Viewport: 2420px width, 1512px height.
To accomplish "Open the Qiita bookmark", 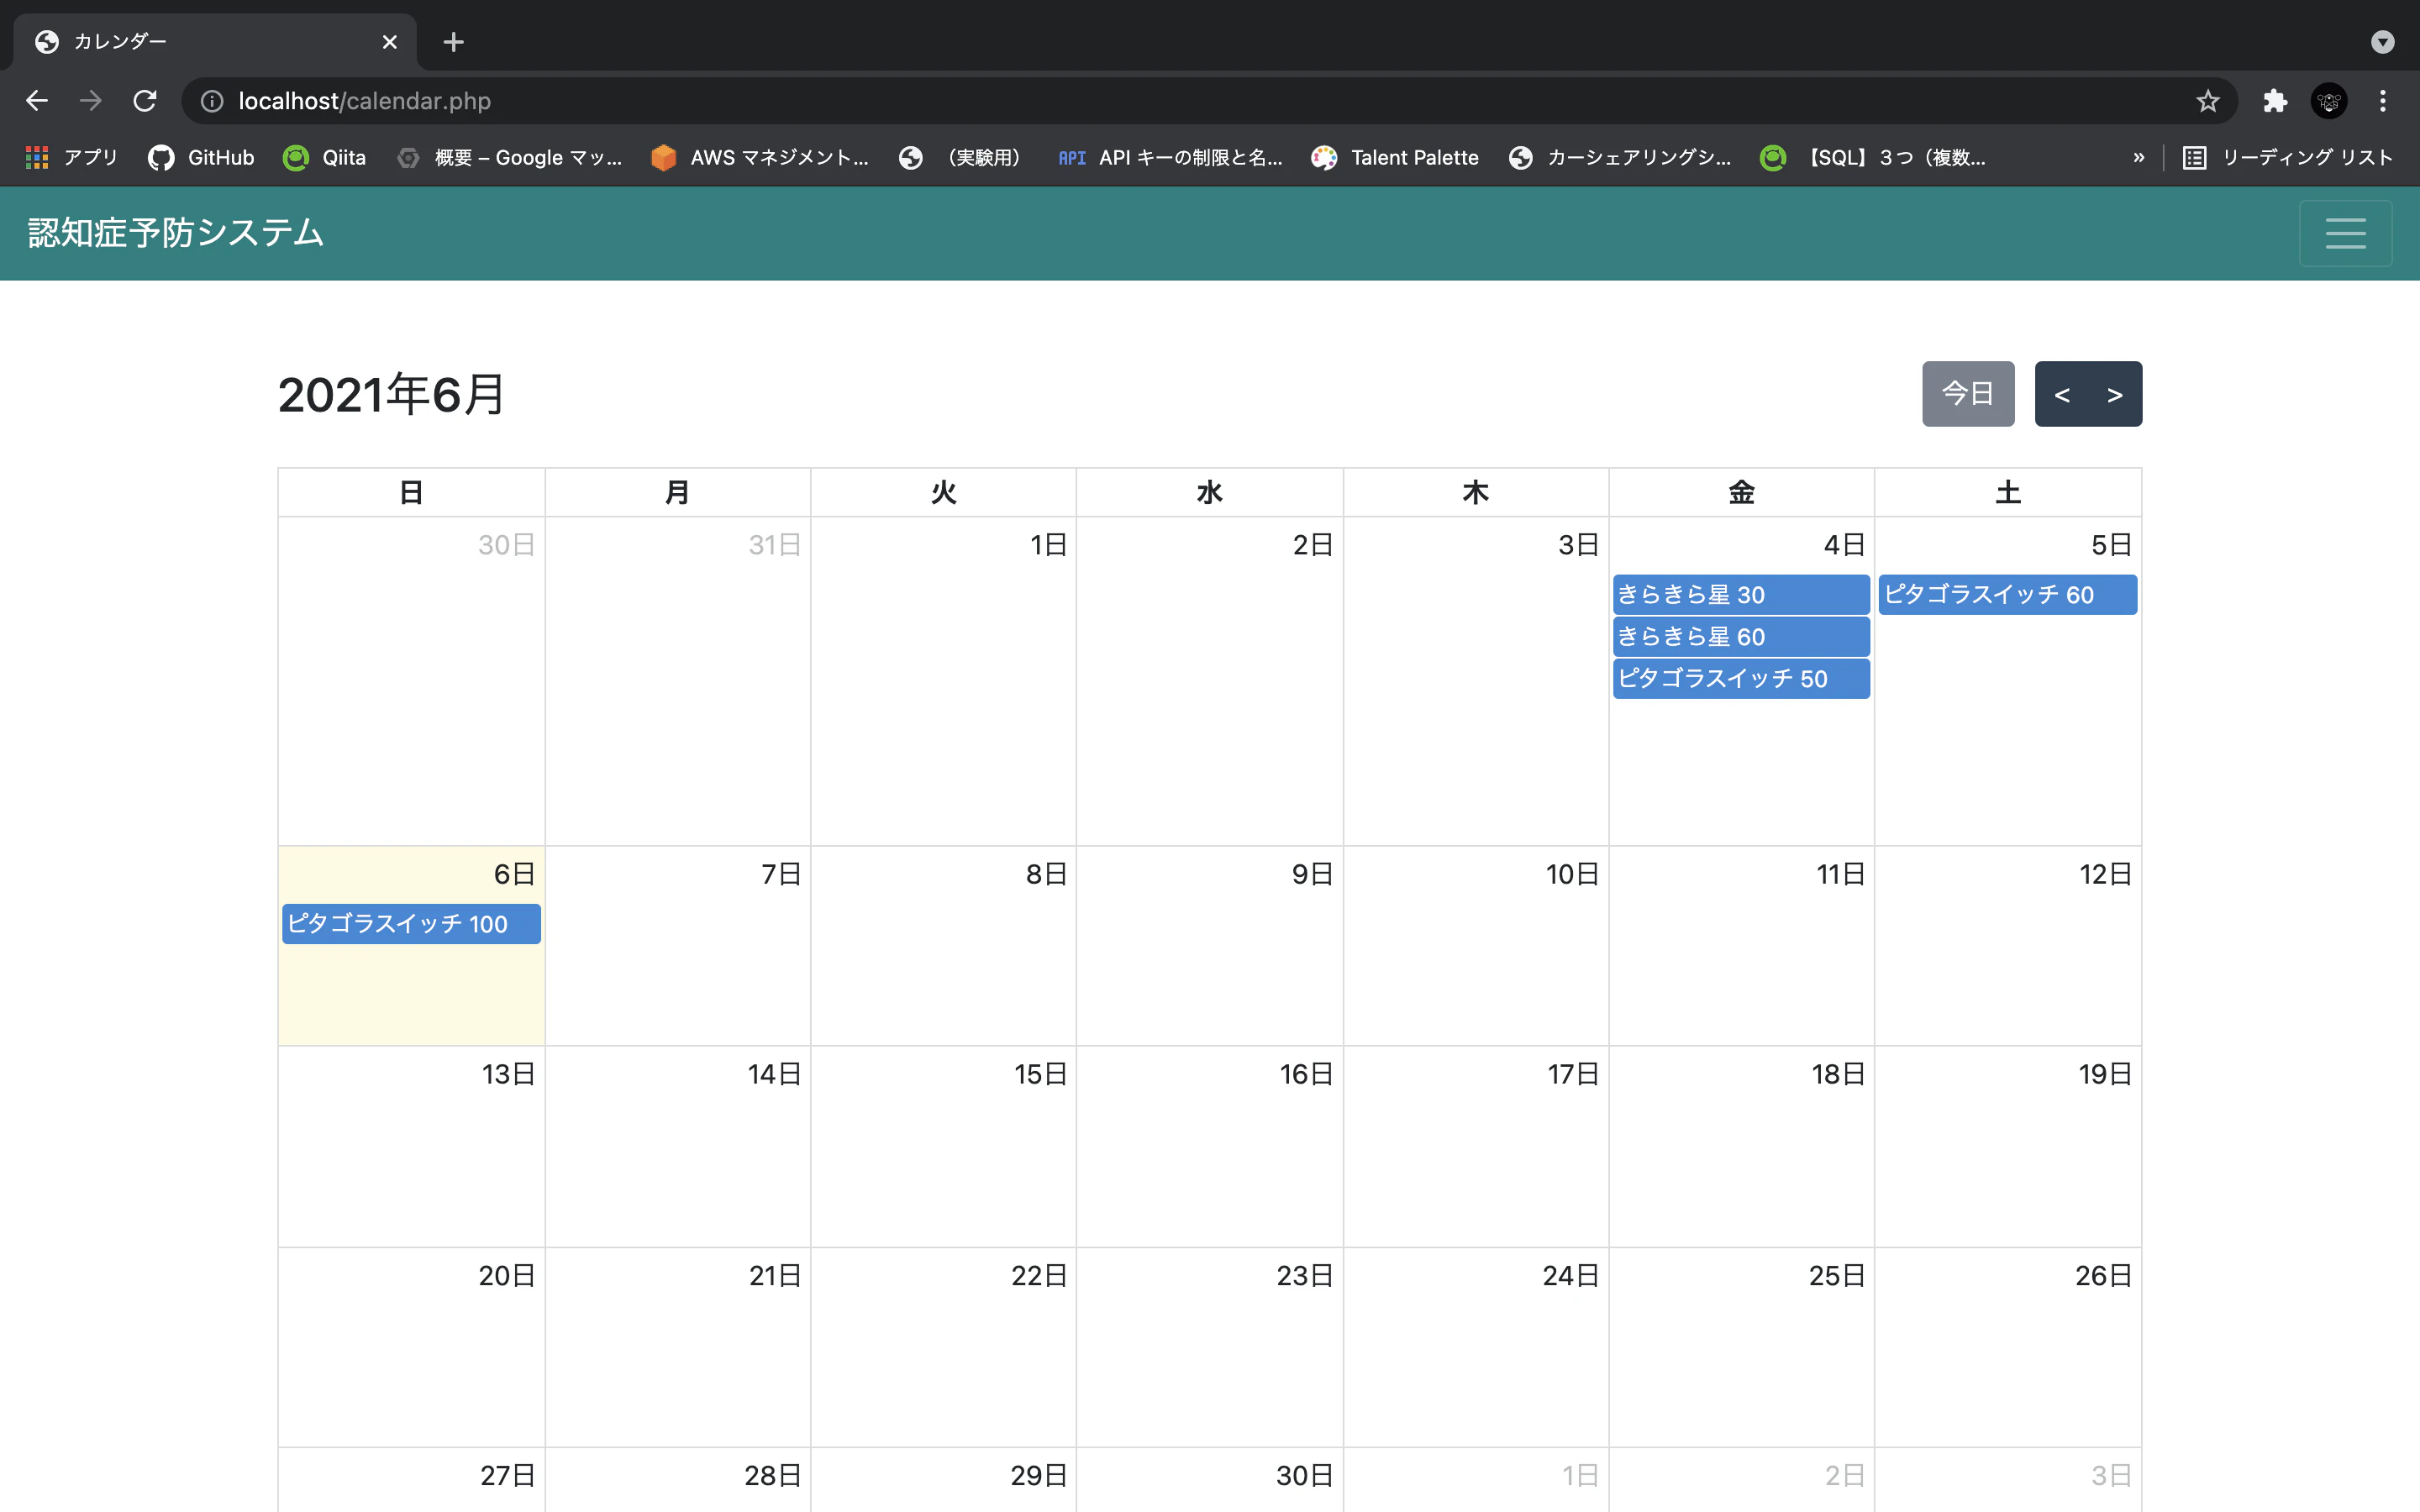I will (x=325, y=157).
